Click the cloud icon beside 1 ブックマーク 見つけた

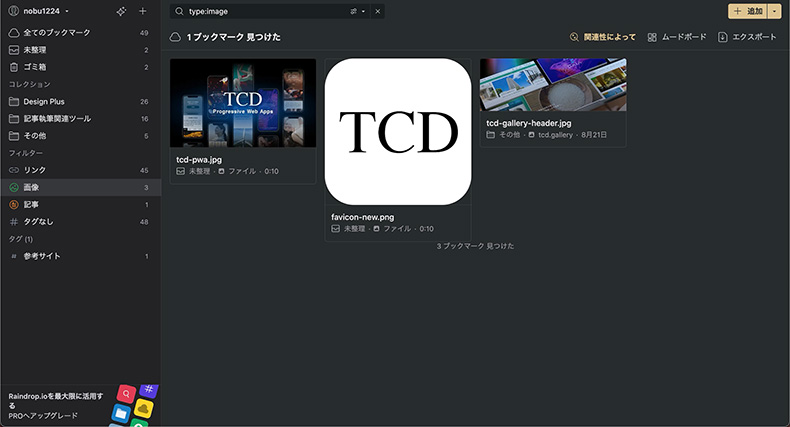(175, 37)
